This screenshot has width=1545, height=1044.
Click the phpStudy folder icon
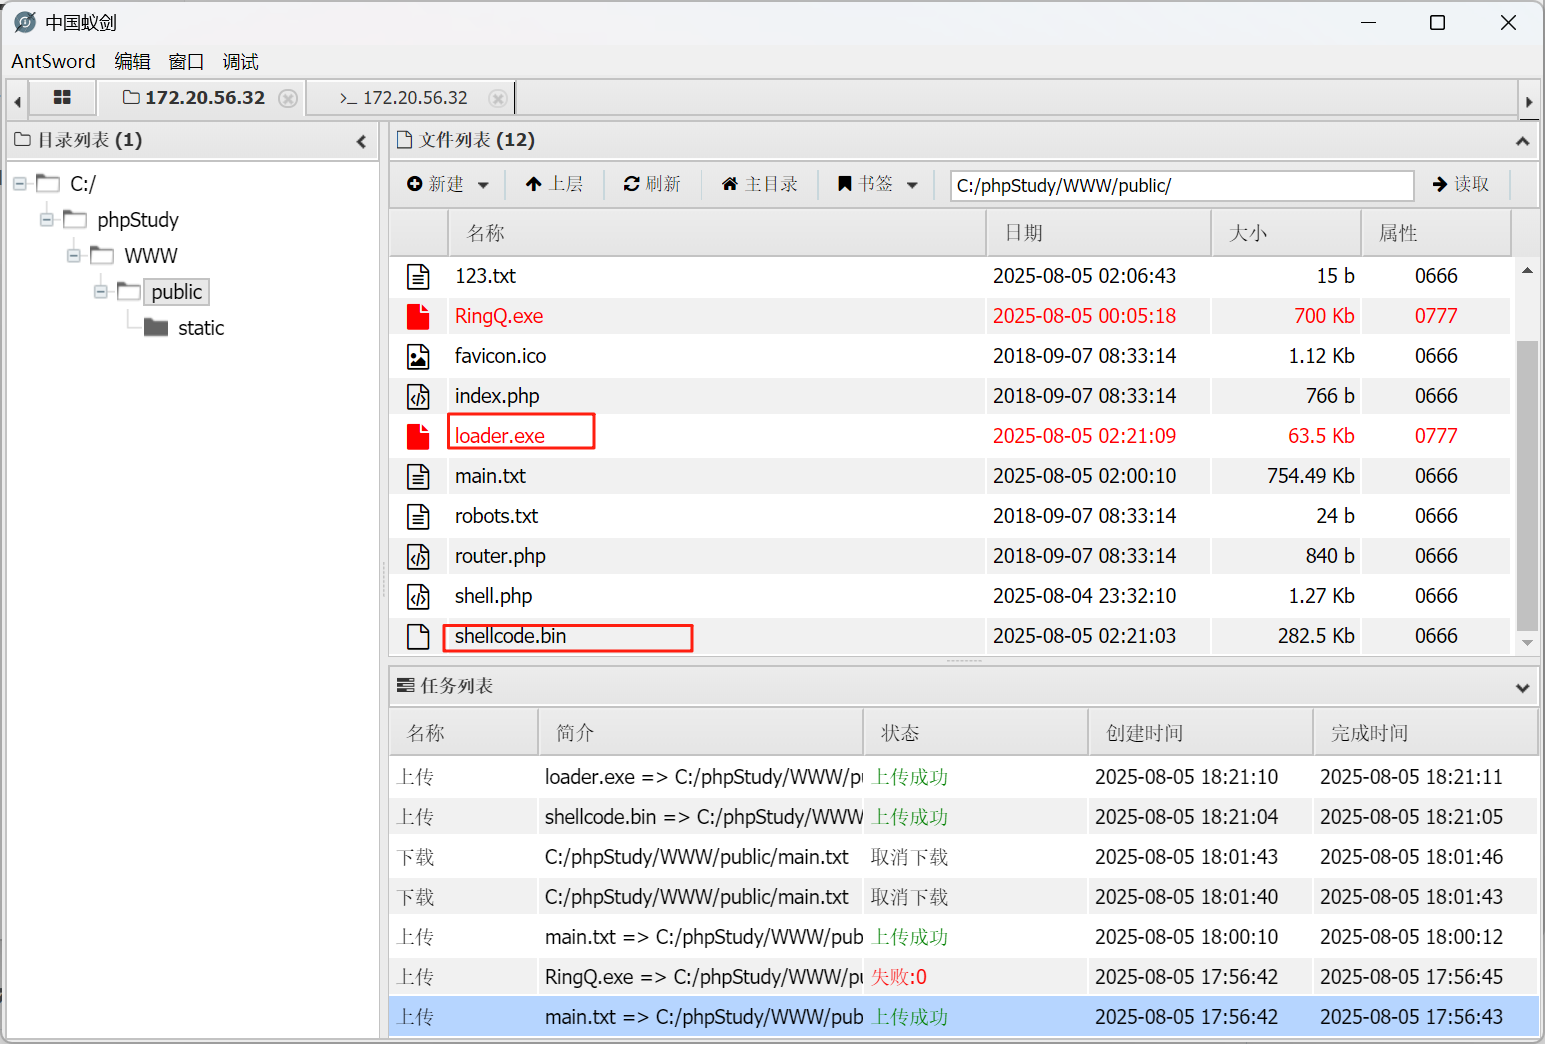pos(75,219)
